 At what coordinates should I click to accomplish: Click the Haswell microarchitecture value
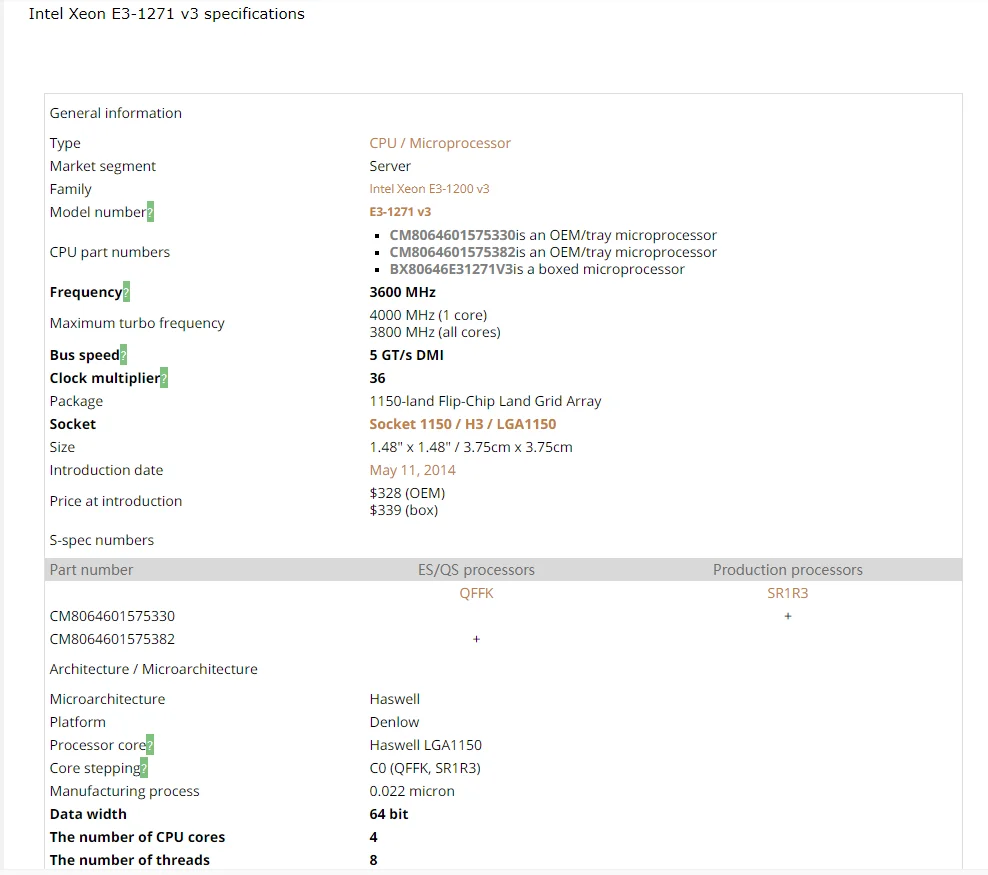(394, 699)
